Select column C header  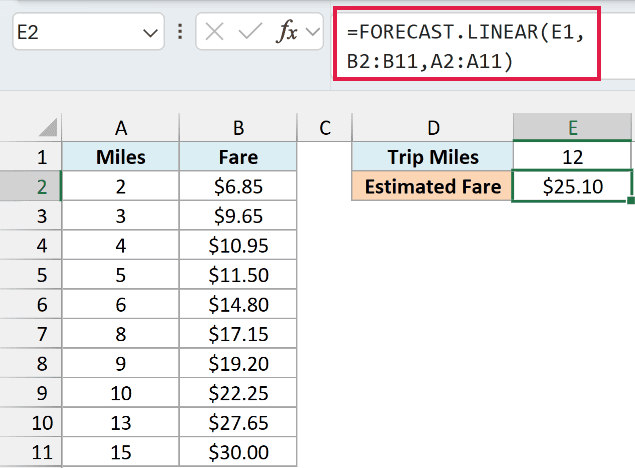324,128
